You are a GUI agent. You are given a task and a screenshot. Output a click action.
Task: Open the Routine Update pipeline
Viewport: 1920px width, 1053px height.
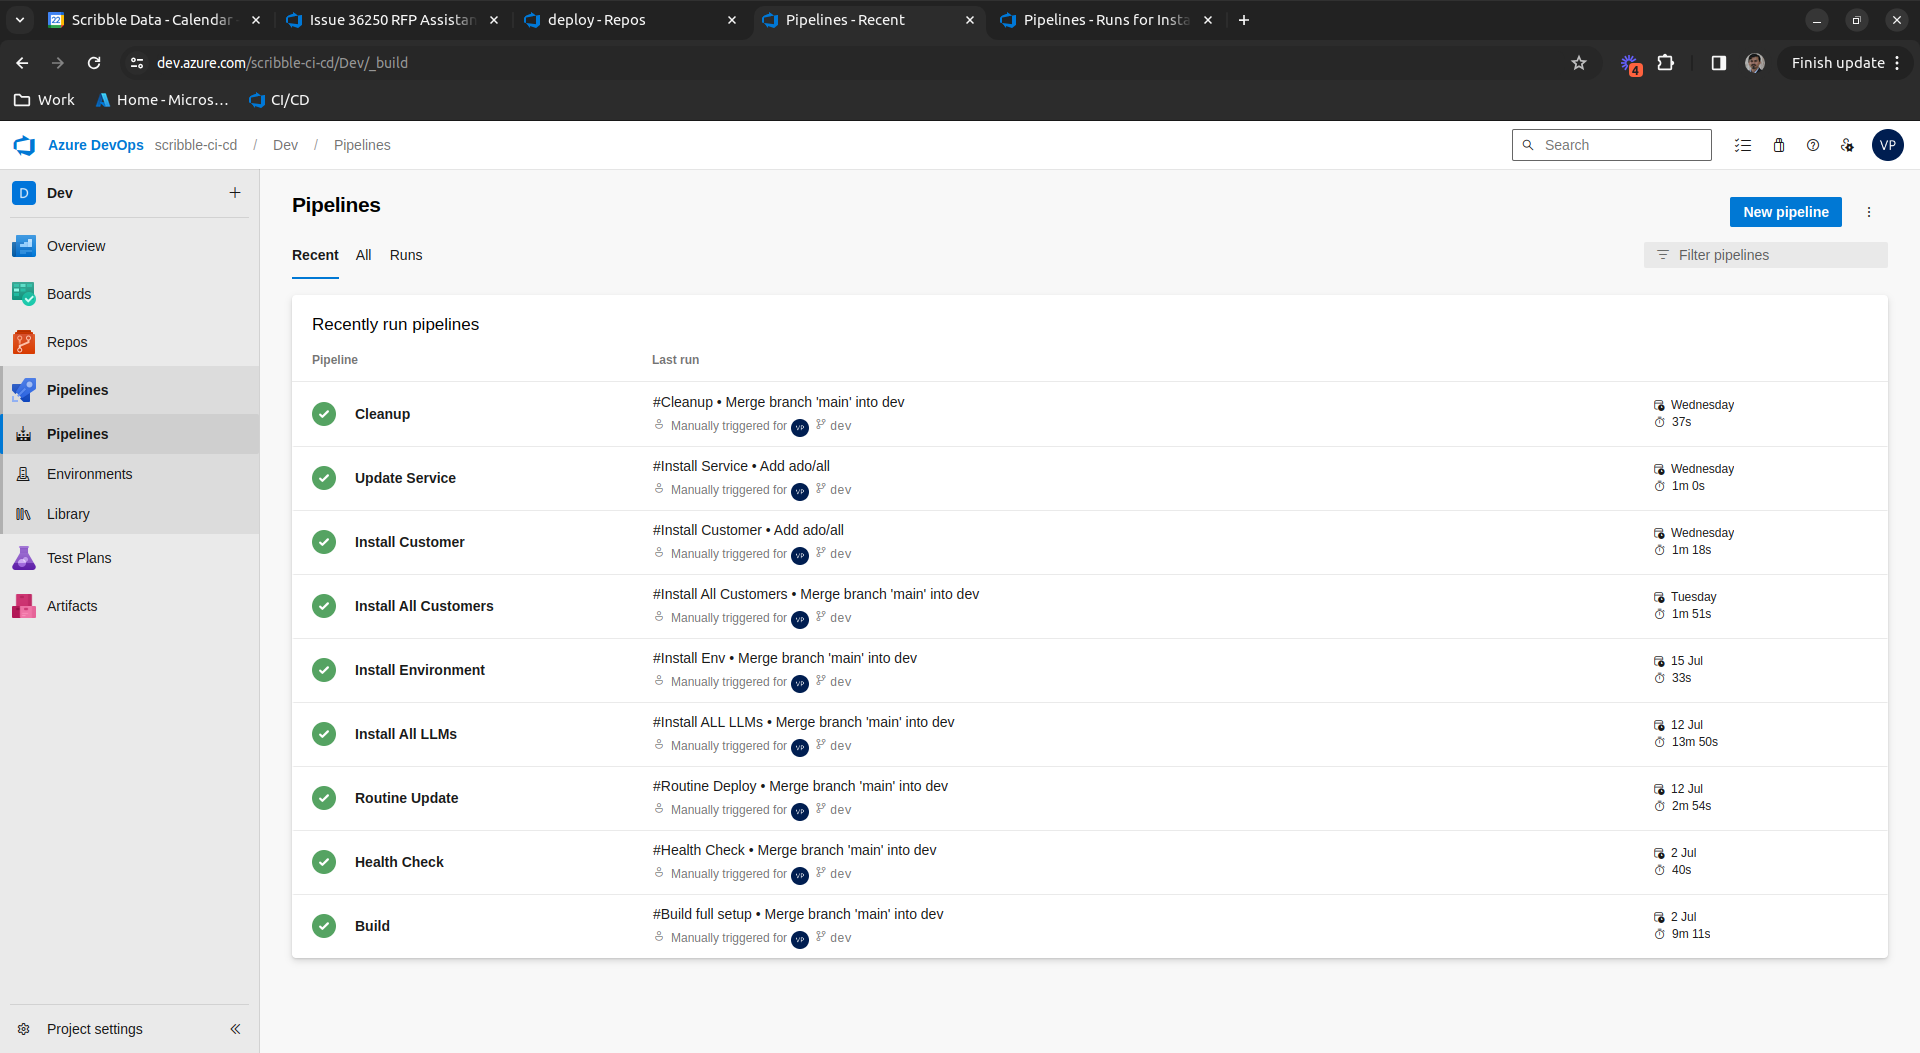[407, 798]
